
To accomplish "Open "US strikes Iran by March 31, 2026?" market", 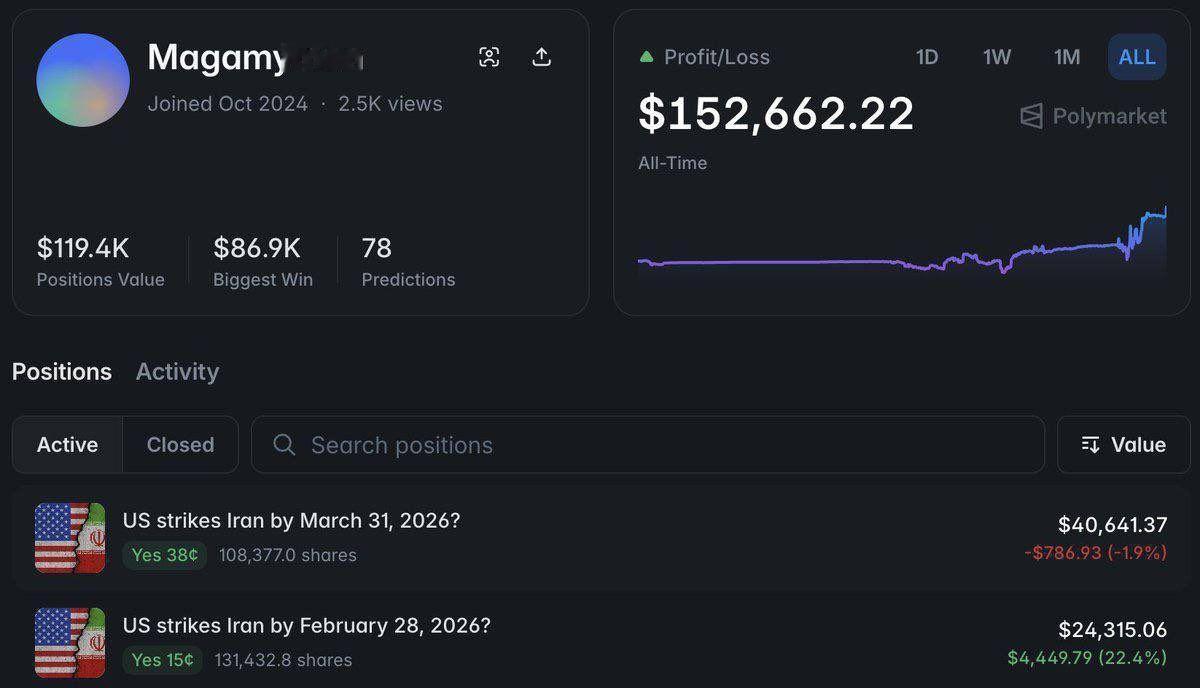I will pyautogui.click(x=291, y=521).
